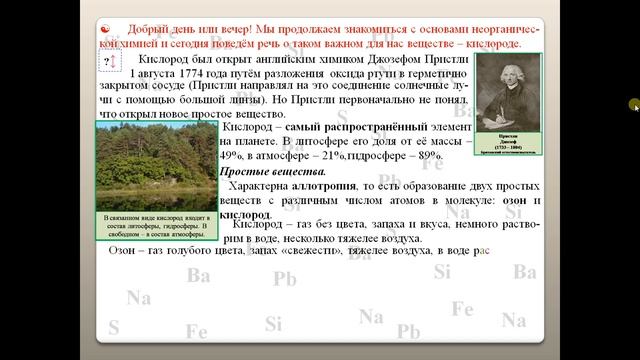
Task: Click the bold word 'озон'
Action: pyautogui.click(x=513, y=200)
